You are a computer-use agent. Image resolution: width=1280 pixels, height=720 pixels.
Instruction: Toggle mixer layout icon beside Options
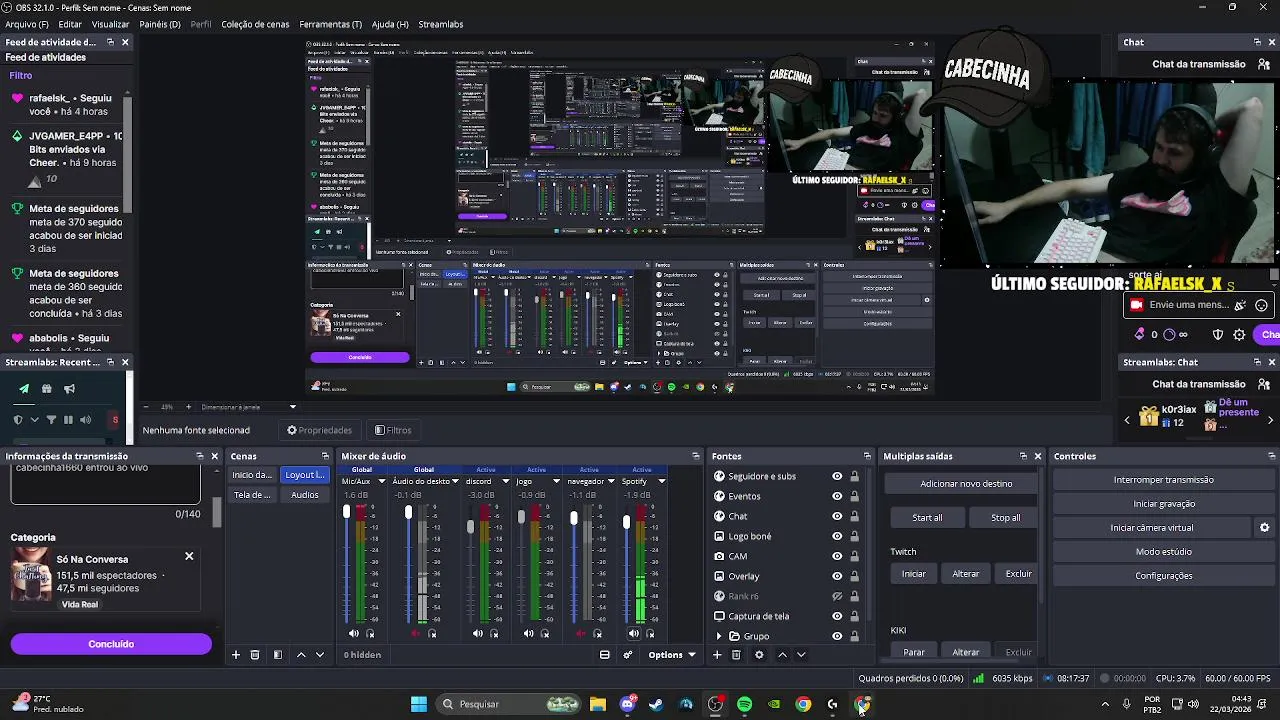[605, 655]
